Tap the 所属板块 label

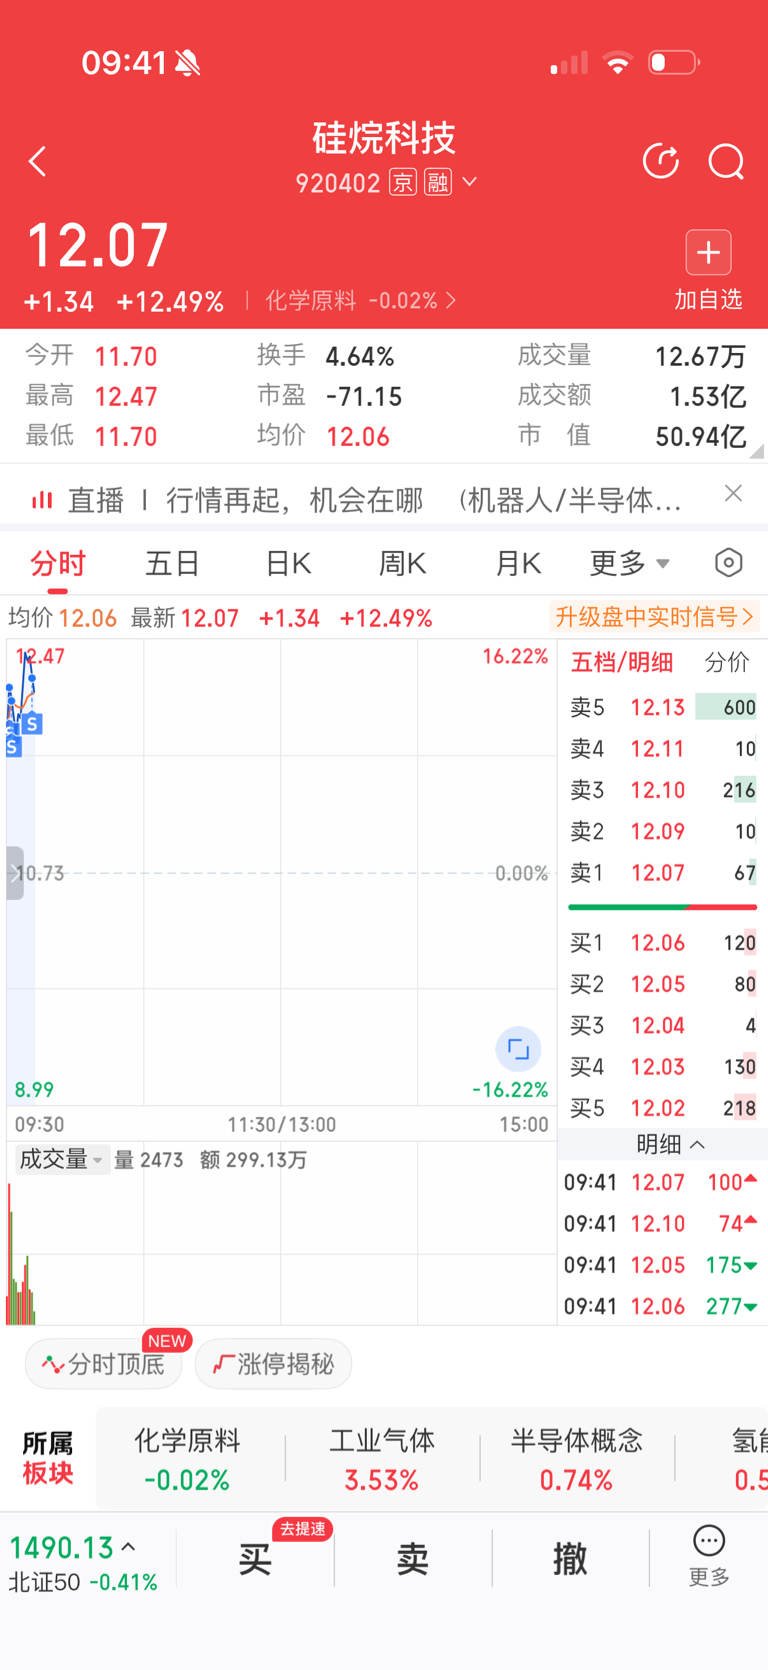pyautogui.click(x=48, y=1459)
